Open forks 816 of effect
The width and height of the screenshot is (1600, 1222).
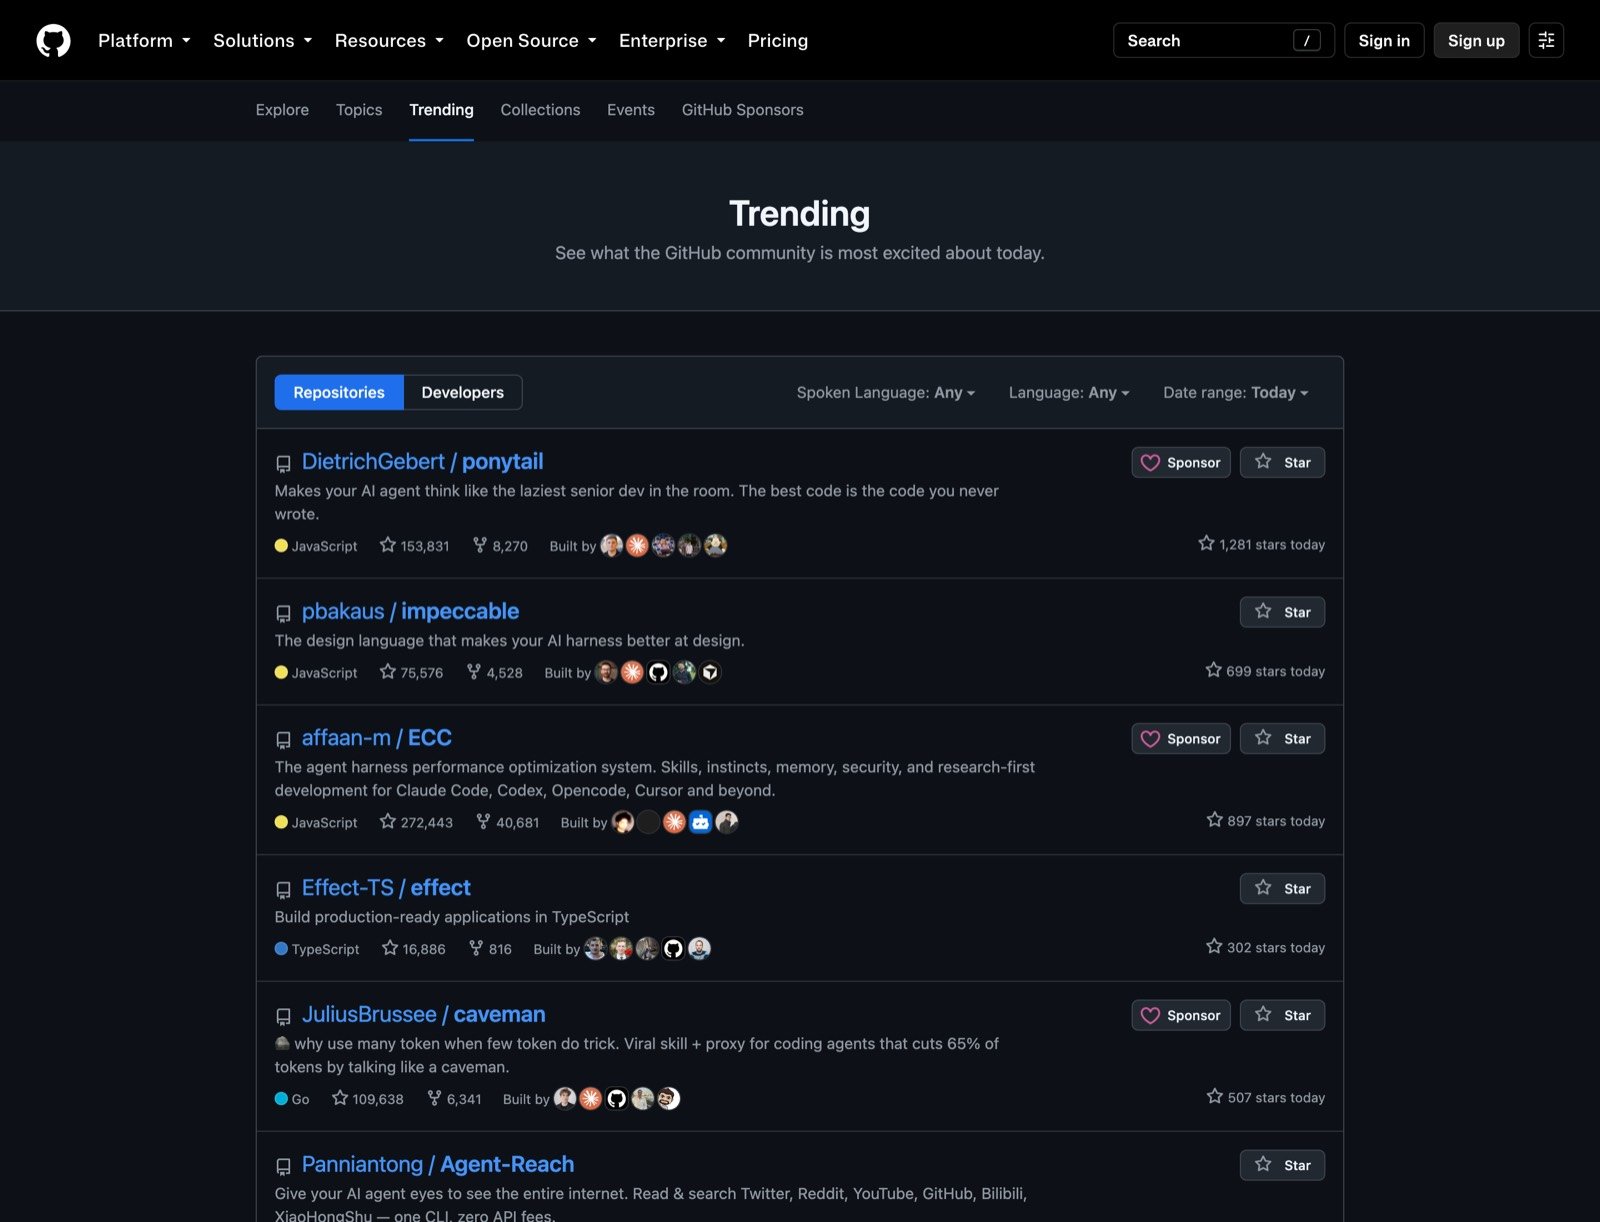tap(490, 949)
